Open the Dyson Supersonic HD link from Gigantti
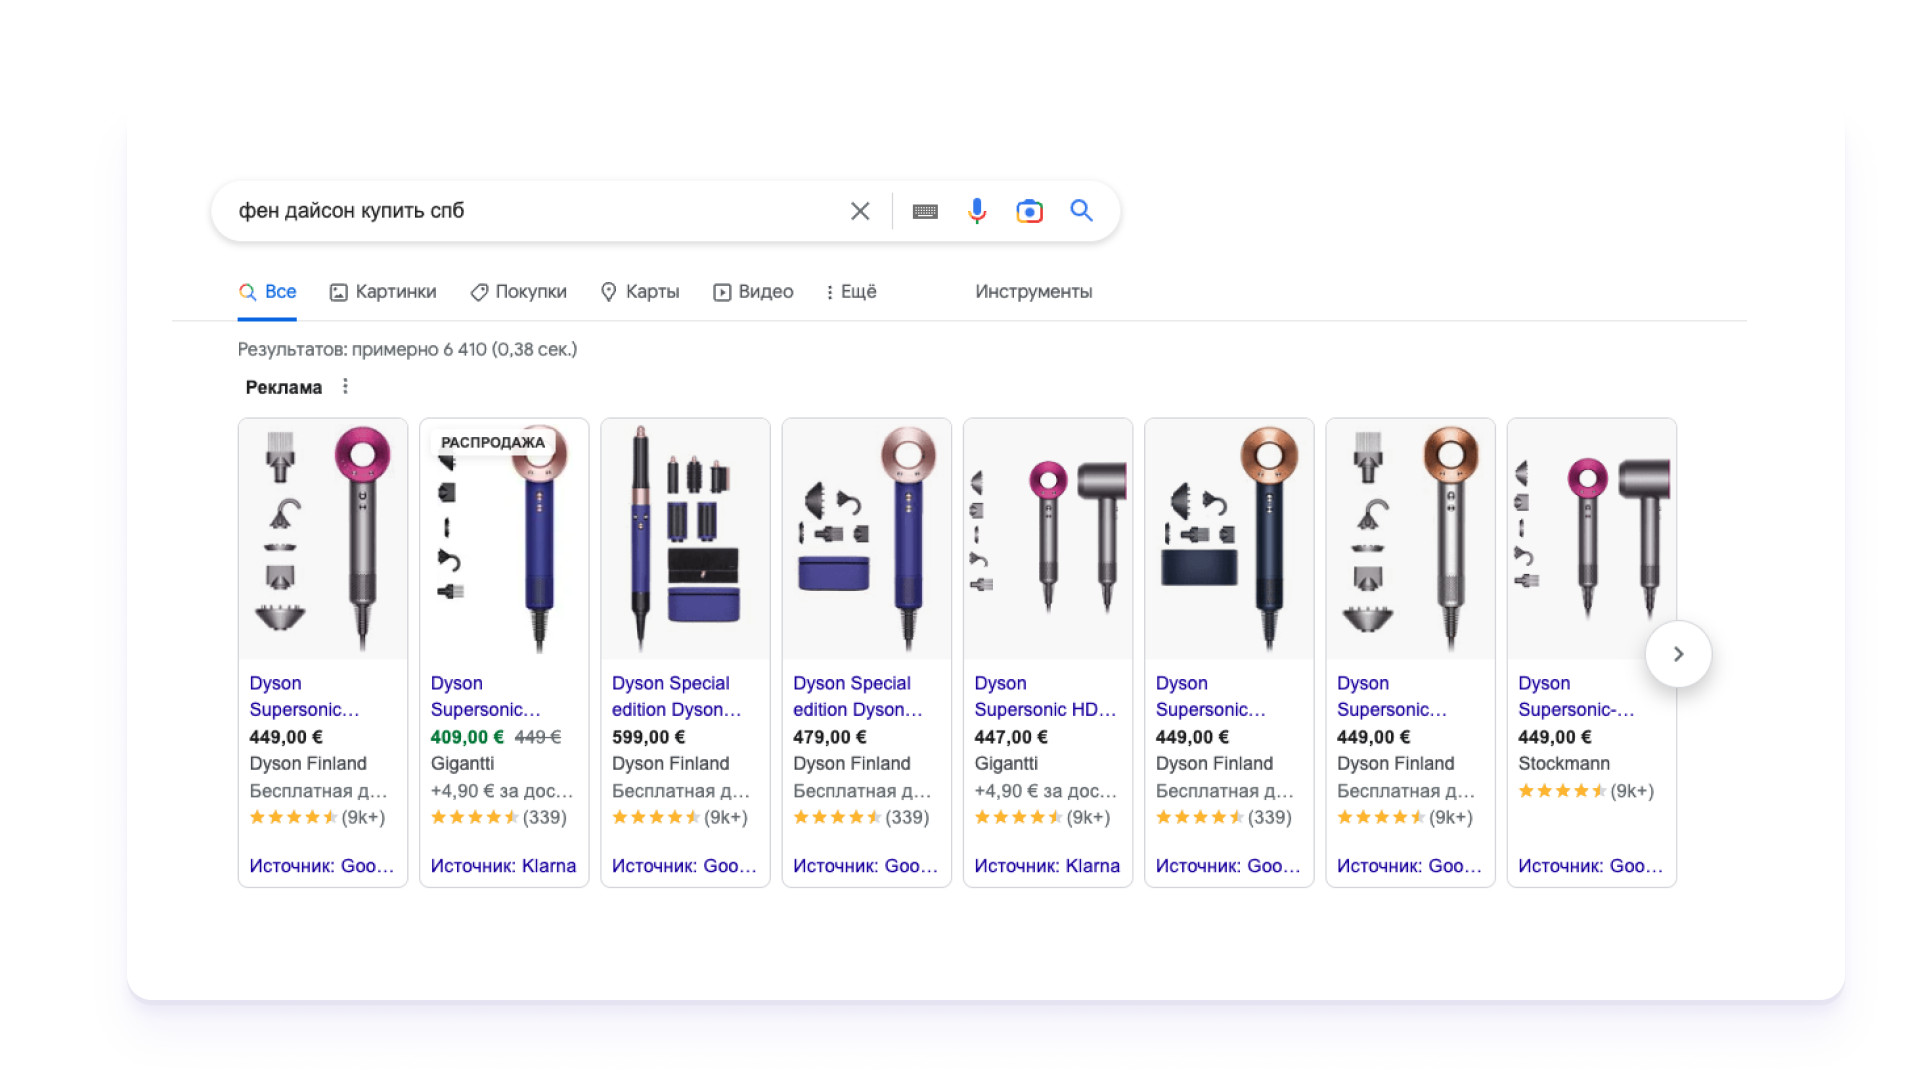1920x1080 pixels. (1044, 696)
